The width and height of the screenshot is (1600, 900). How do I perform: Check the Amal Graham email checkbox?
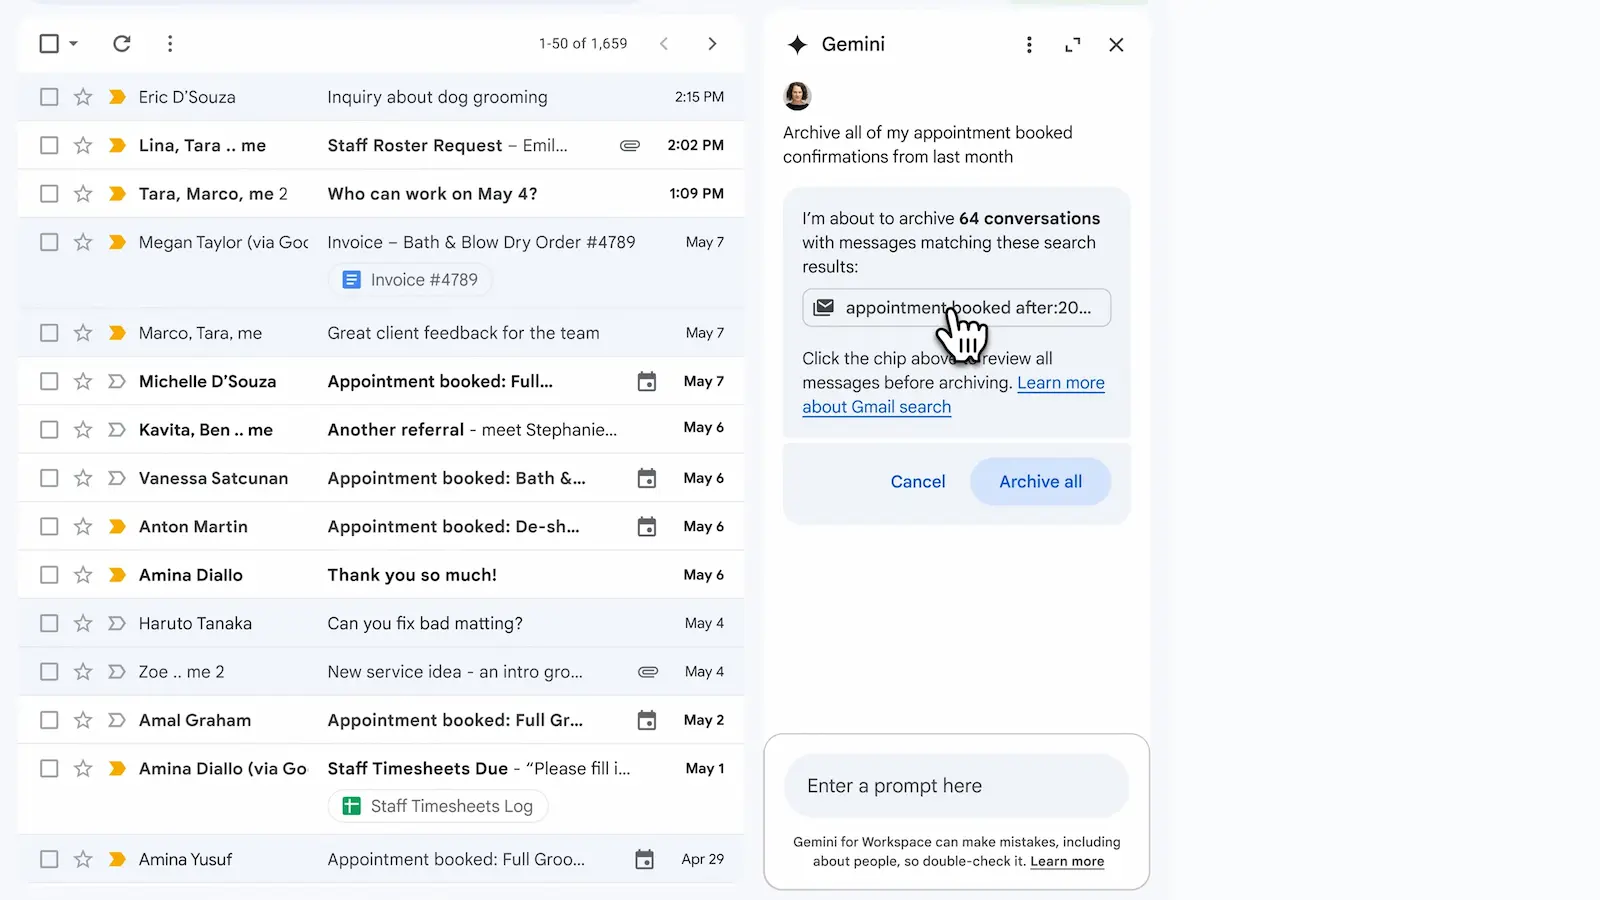pyautogui.click(x=49, y=720)
